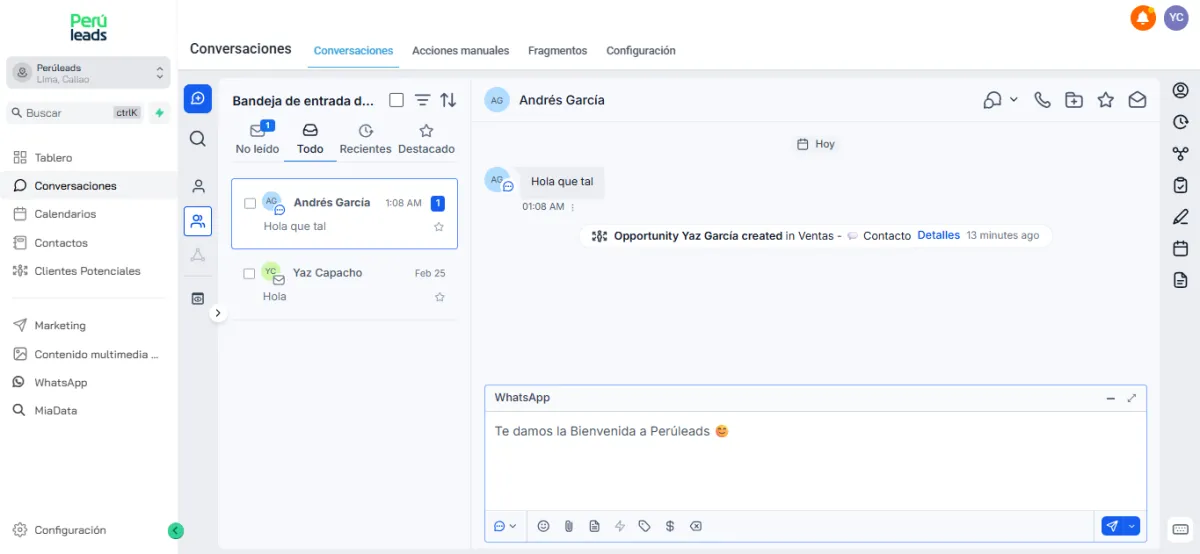
Task: Open the assign agent headset dropdown
Action: click(1000, 100)
